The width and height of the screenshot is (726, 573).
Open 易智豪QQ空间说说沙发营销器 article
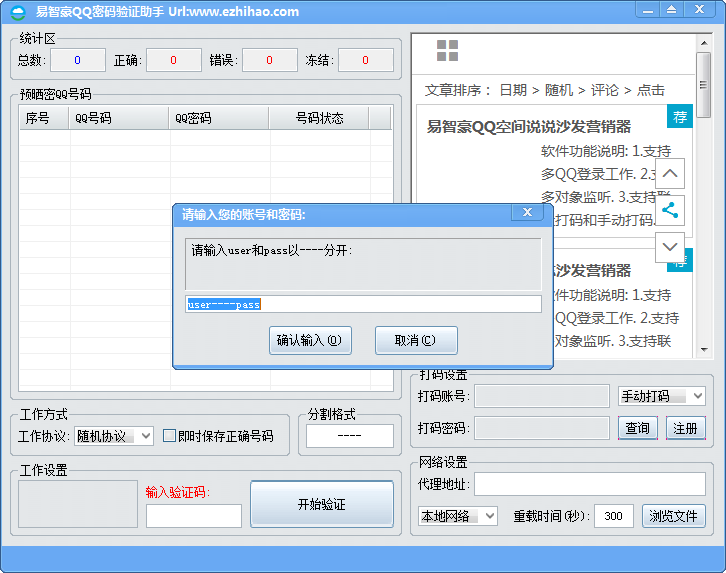[528, 127]
